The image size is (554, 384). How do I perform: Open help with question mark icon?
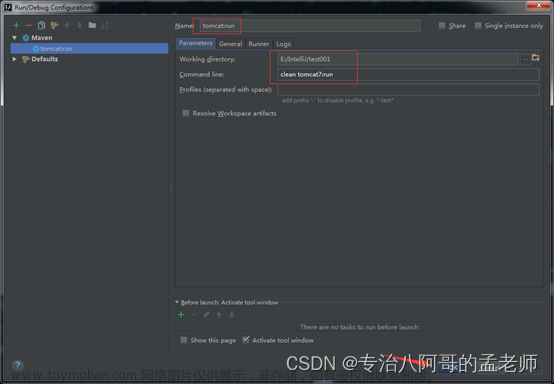[x=18, y=365]
